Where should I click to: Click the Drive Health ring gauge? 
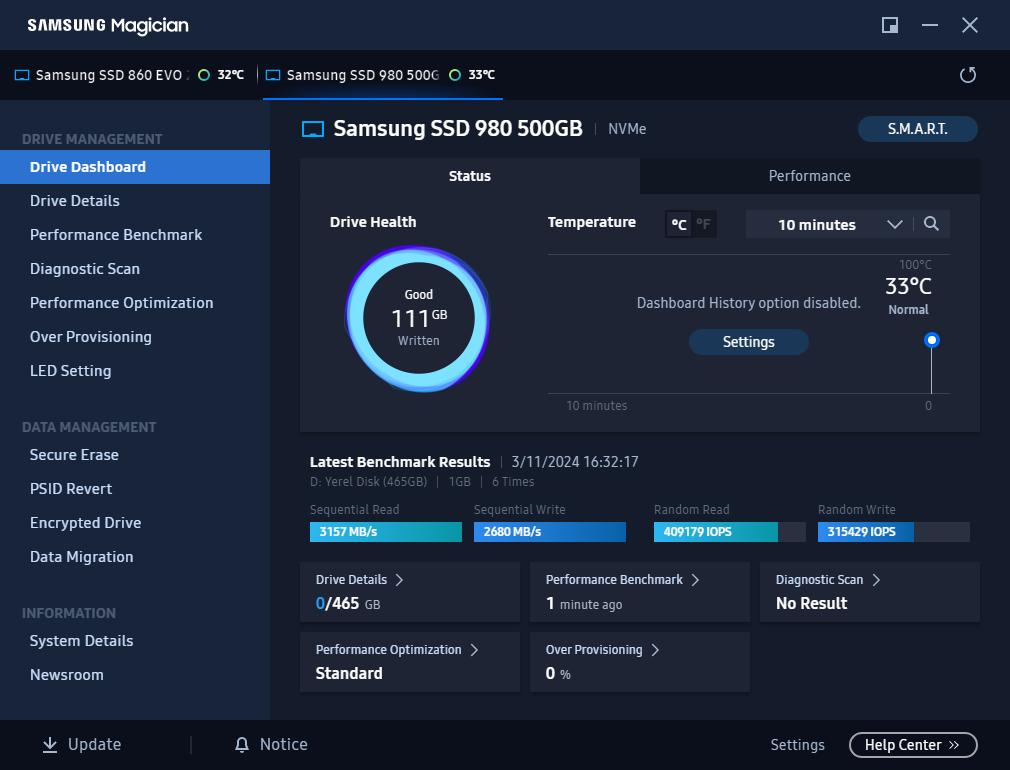coord(418,318)
